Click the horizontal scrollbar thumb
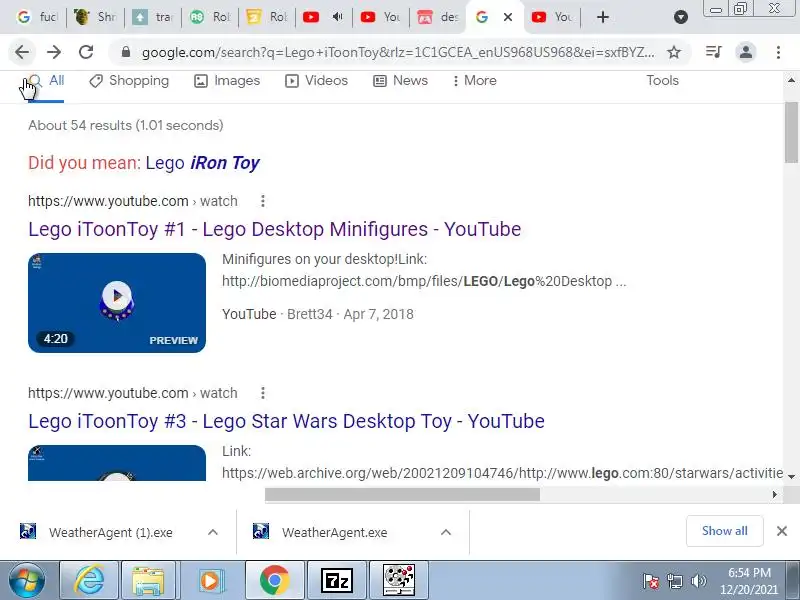 click(x=402, y=494)
